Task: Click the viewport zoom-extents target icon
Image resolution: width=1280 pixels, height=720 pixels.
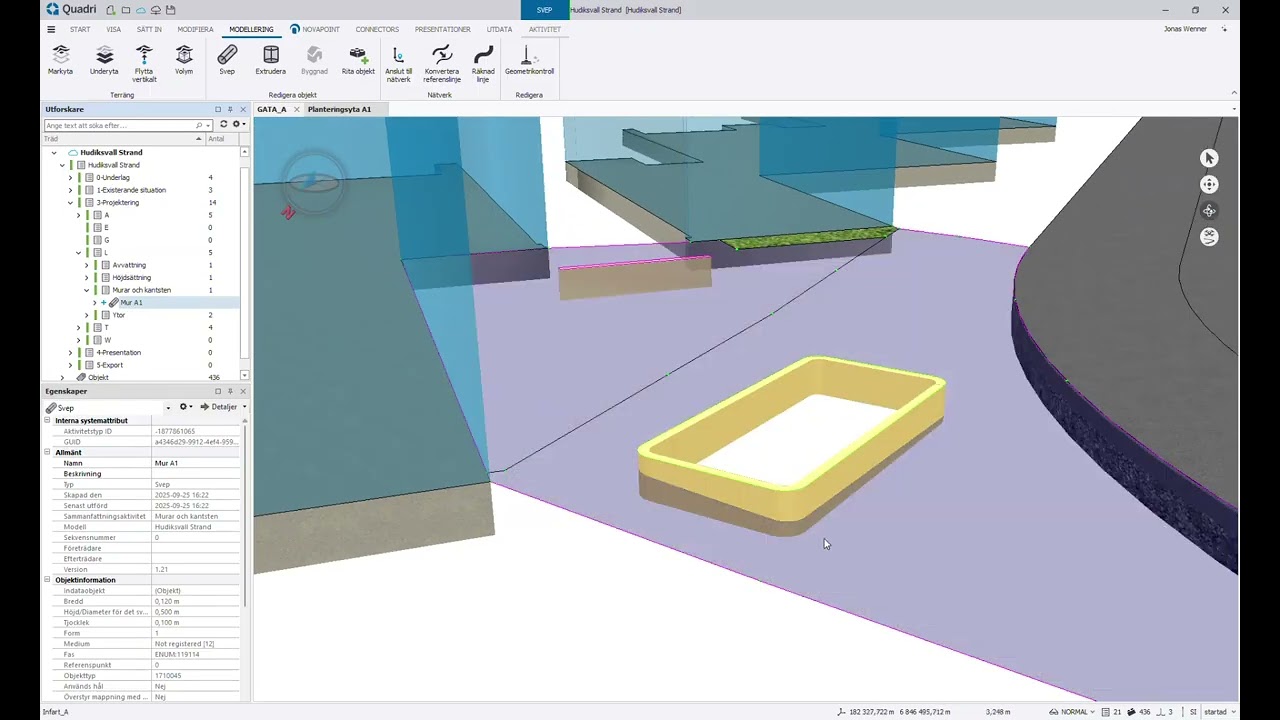Action: click(1209, 184)
